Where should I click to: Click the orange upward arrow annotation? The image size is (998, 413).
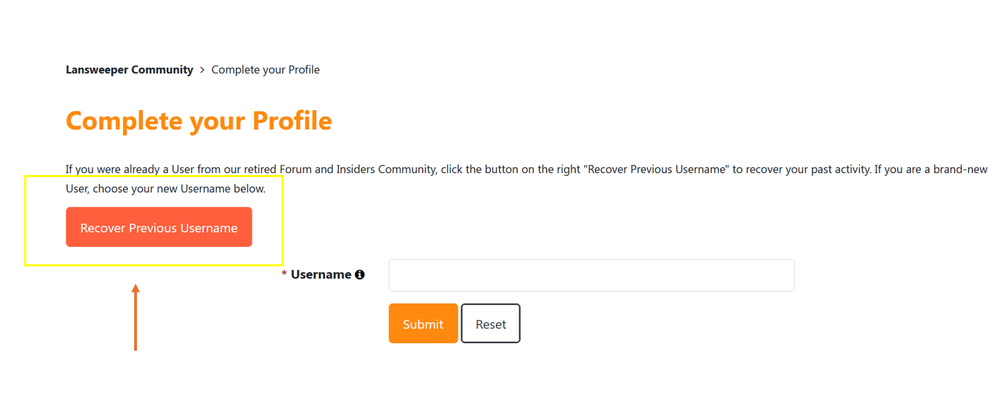[136, 317]
